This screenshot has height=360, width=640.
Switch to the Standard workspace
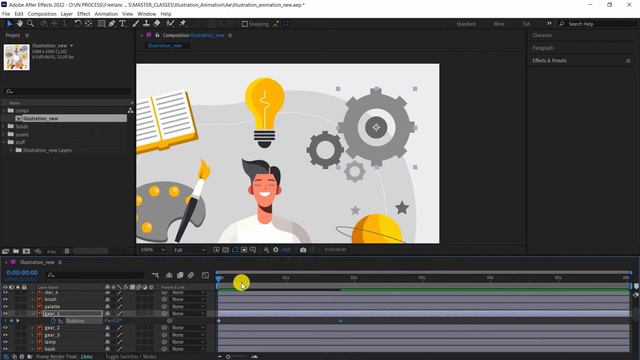[x=466, y=24]
